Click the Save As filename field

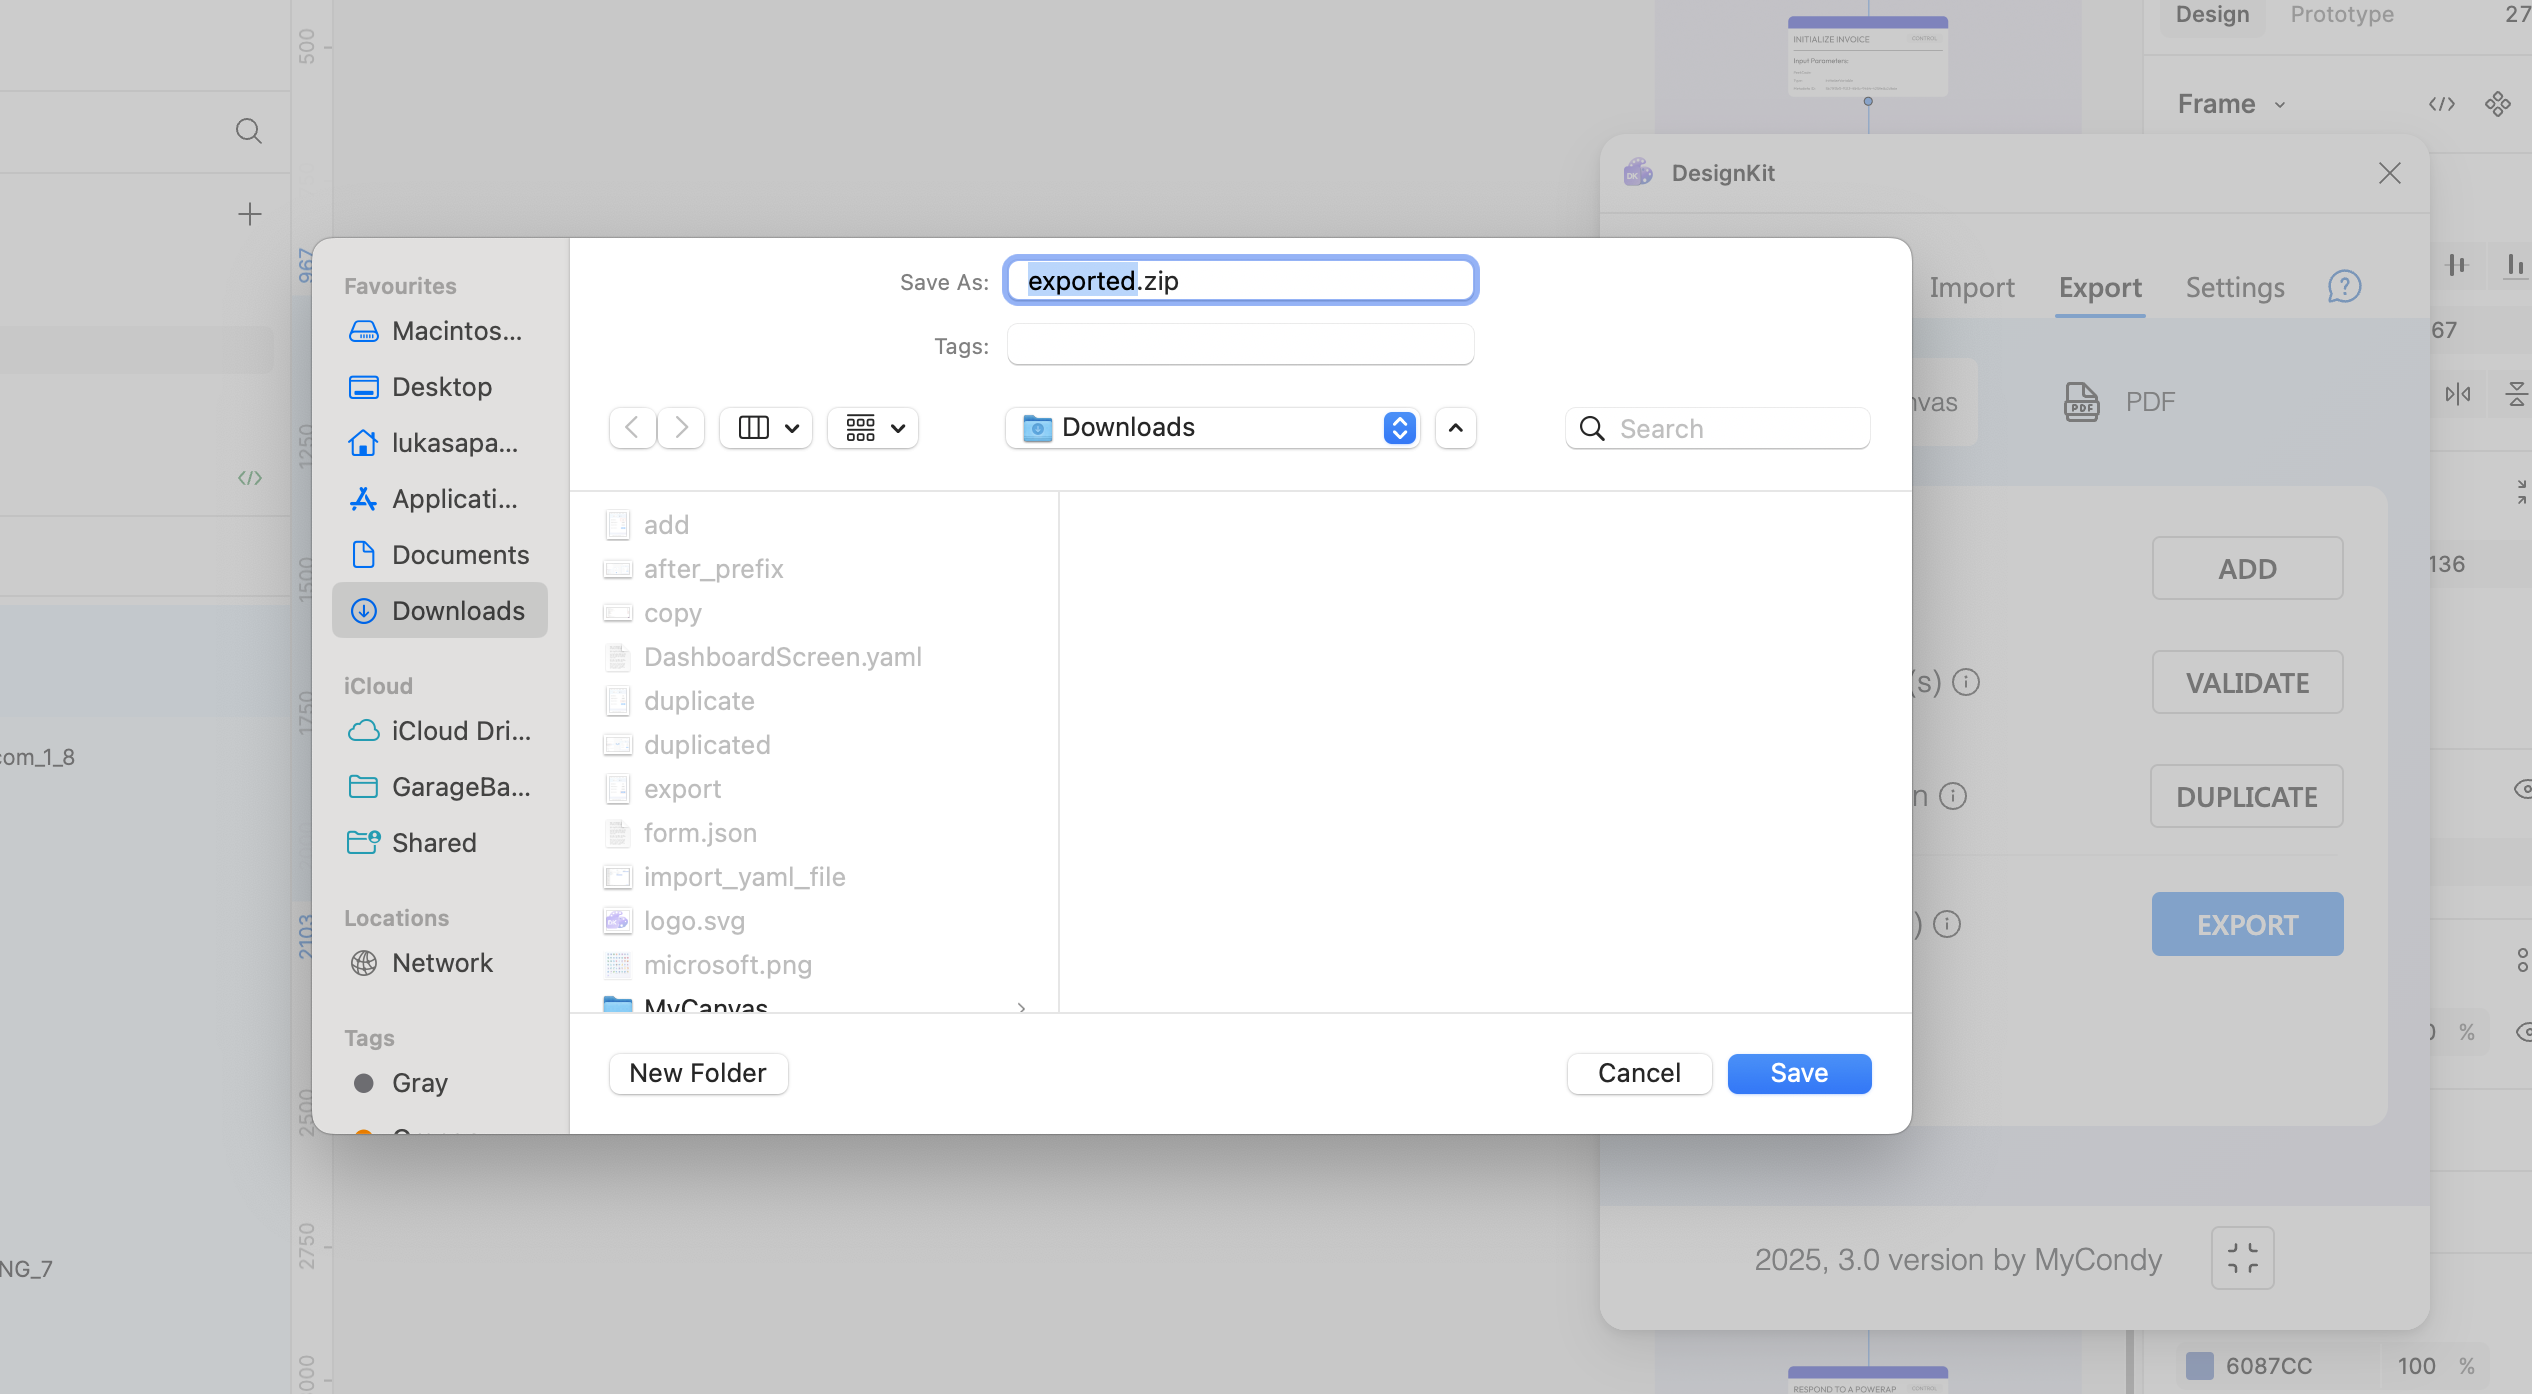click(x=1240, y=281)
